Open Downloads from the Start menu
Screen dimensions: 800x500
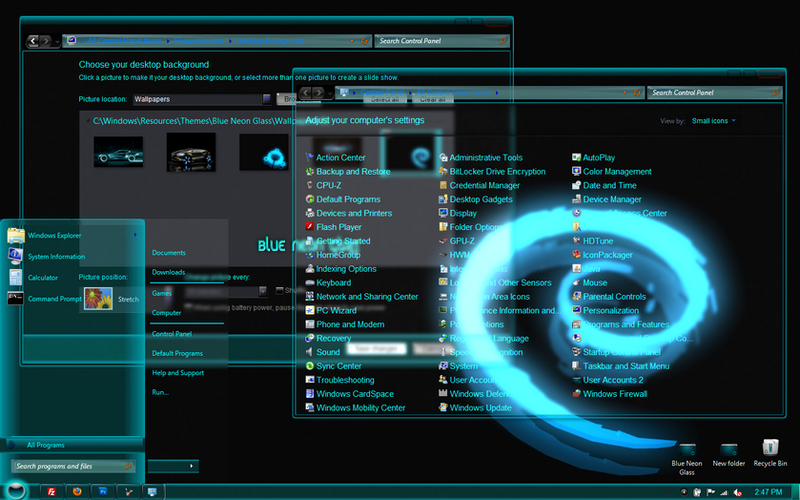(168, 272)
